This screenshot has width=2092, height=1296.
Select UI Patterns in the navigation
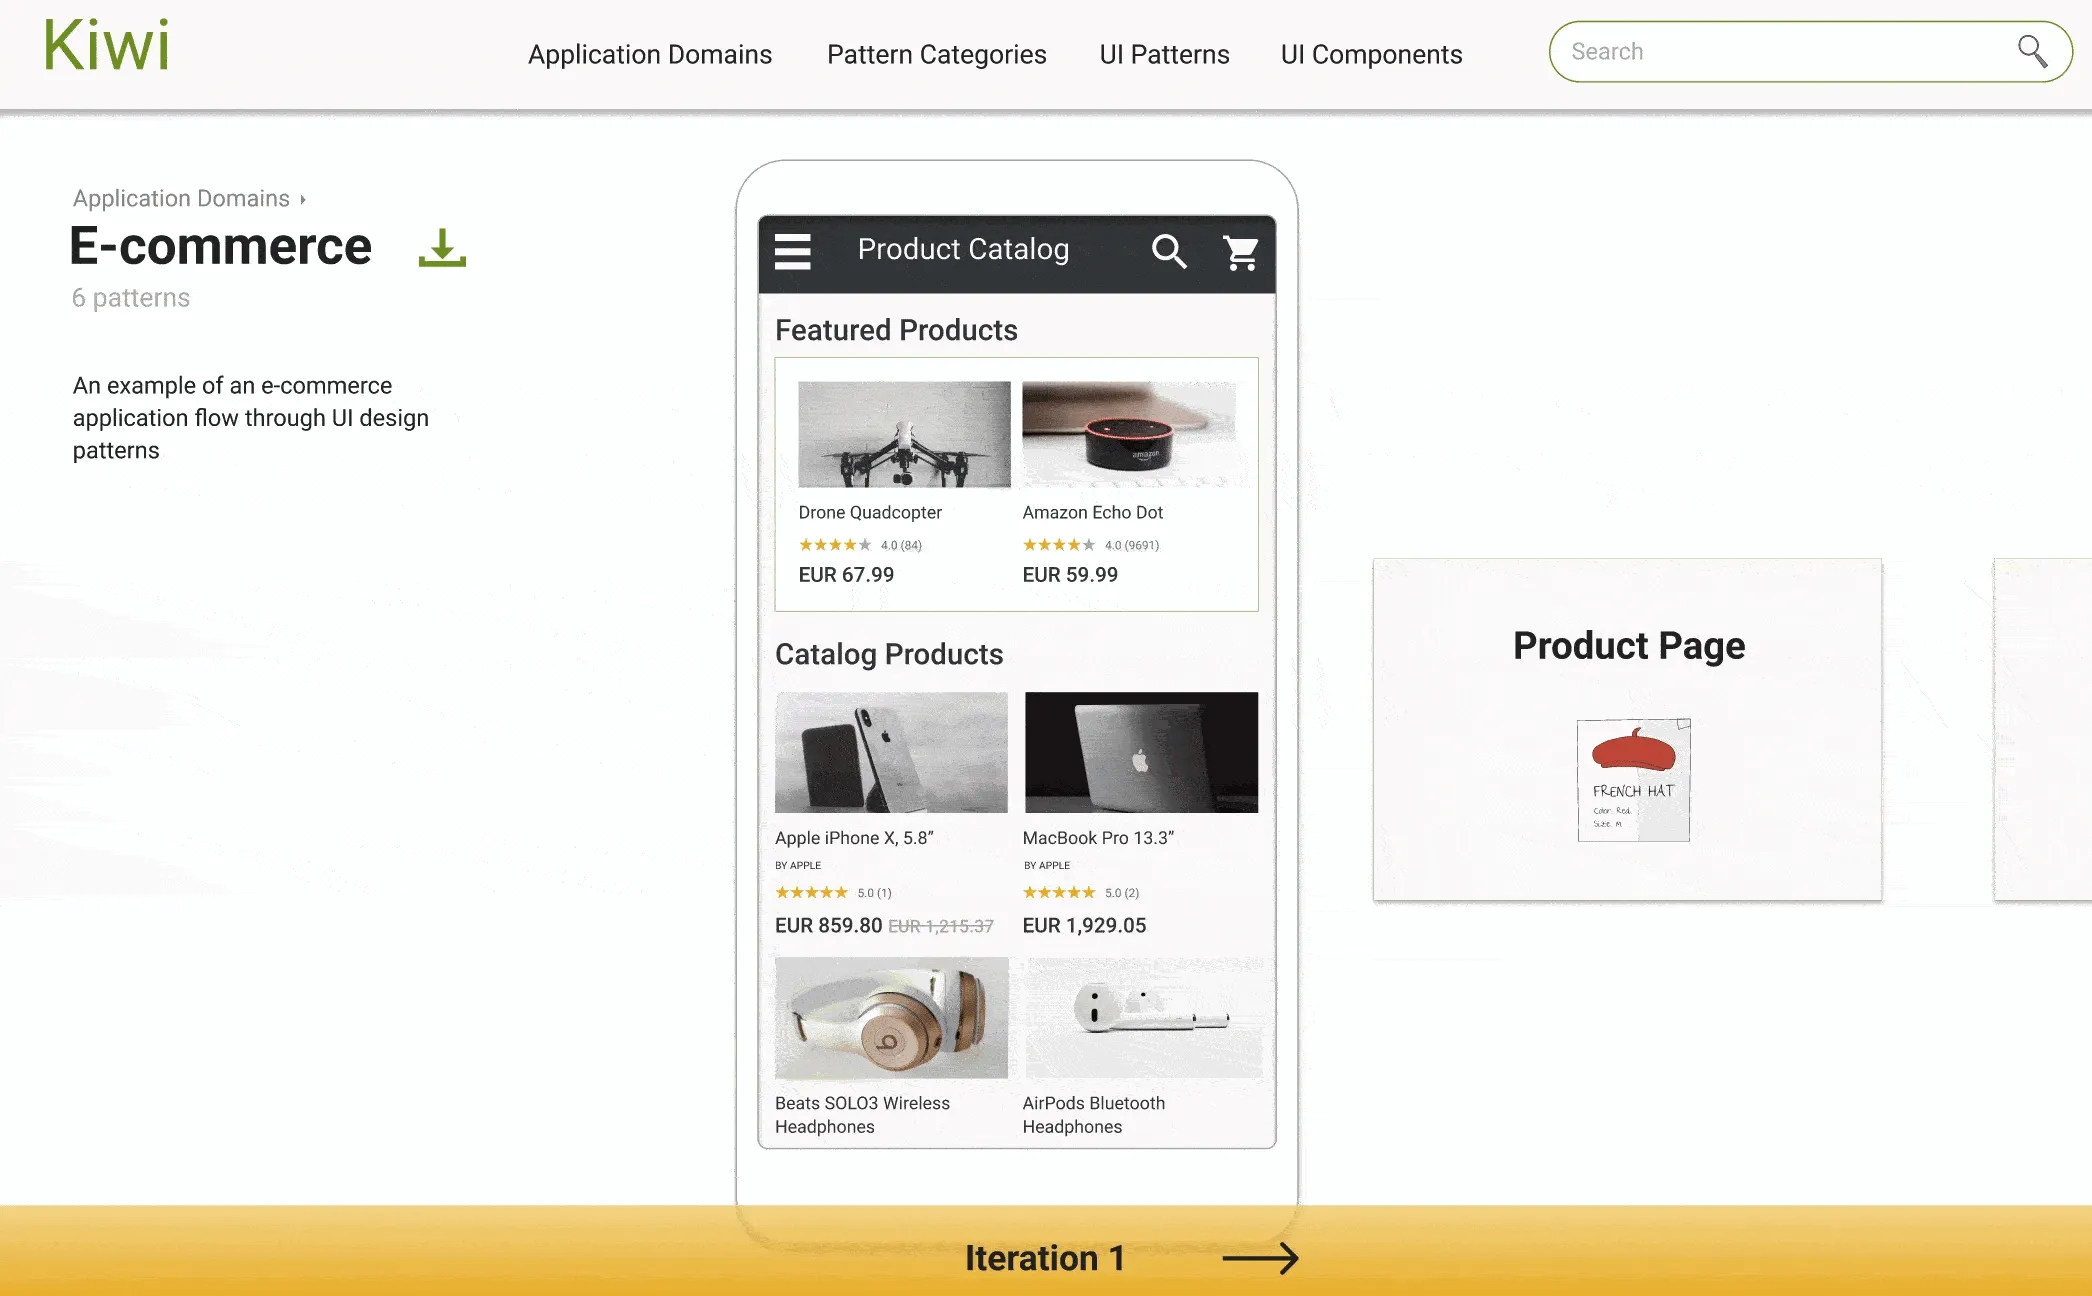(x=1163, y=54)
